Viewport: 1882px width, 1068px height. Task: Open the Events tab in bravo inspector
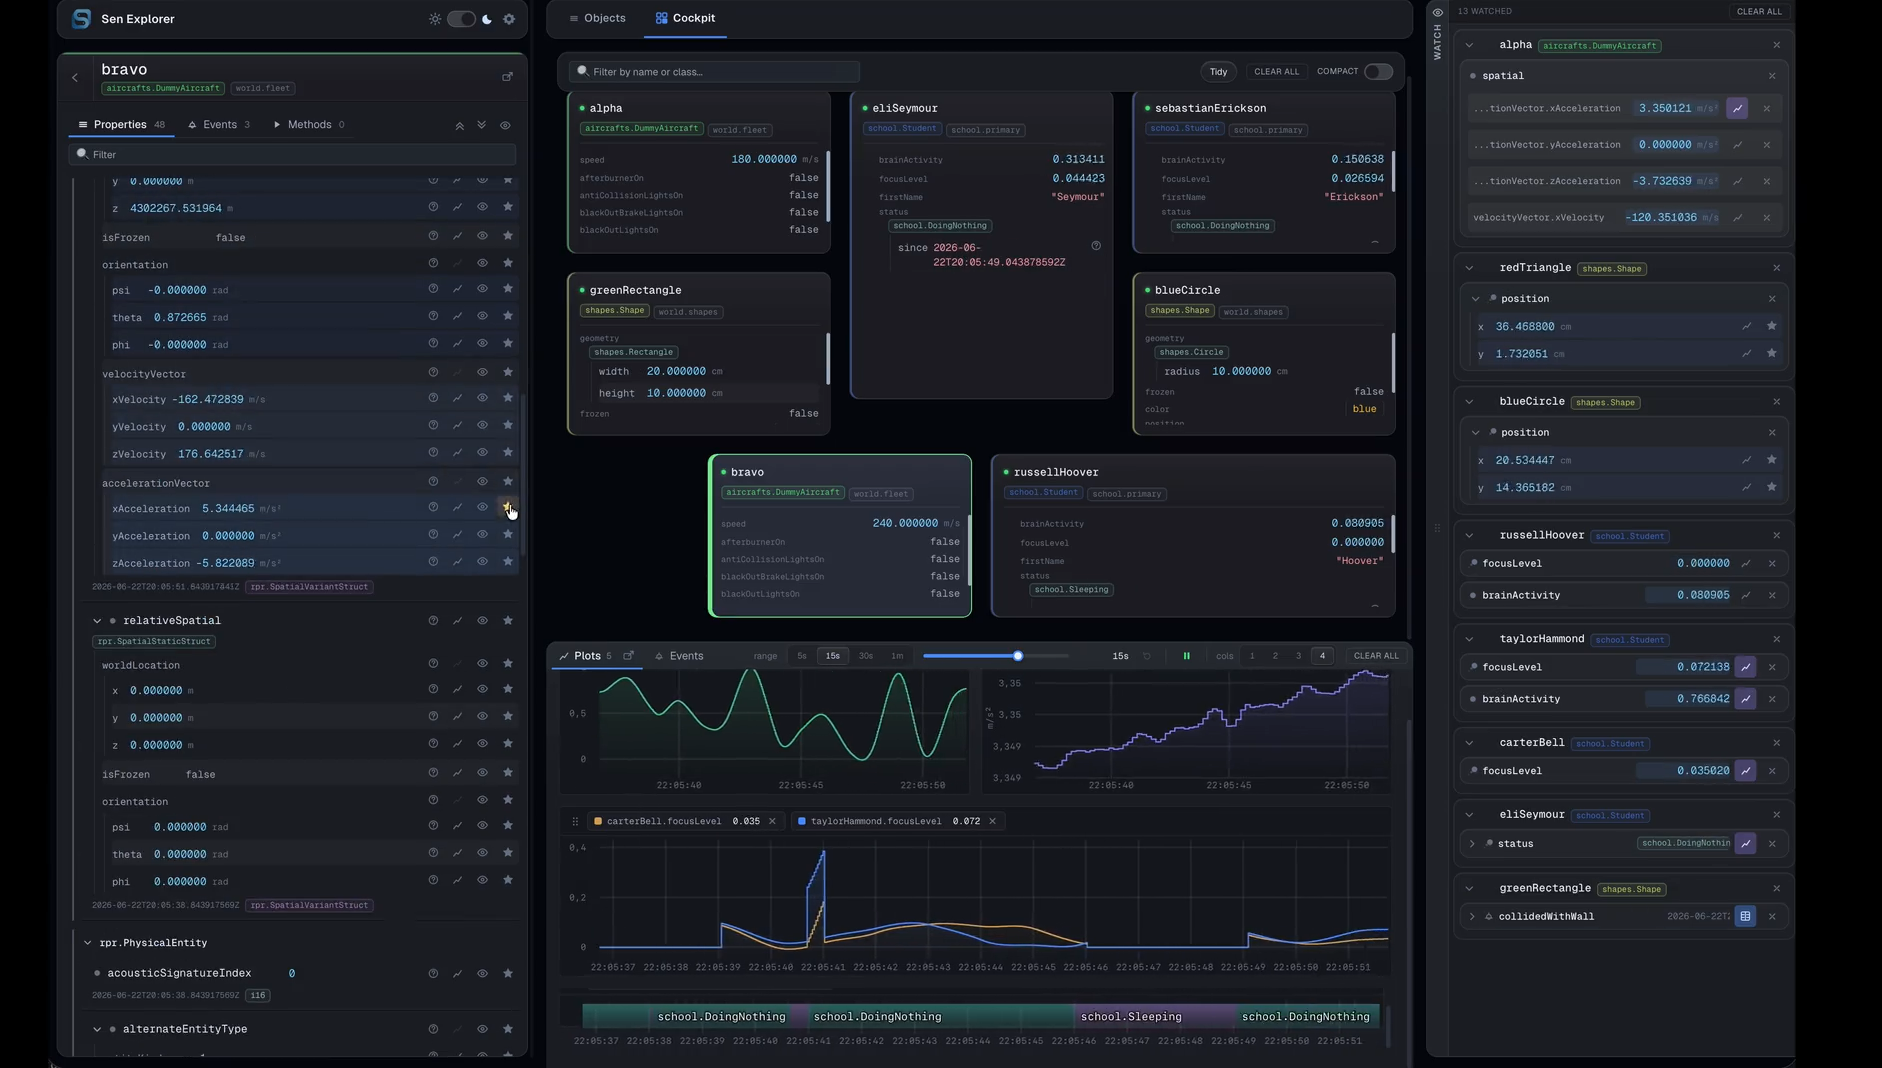coord(219,125)
